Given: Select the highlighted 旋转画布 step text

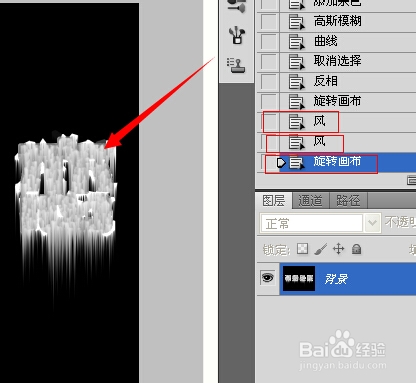Looking at the screenshot, I should click(337, 162).
